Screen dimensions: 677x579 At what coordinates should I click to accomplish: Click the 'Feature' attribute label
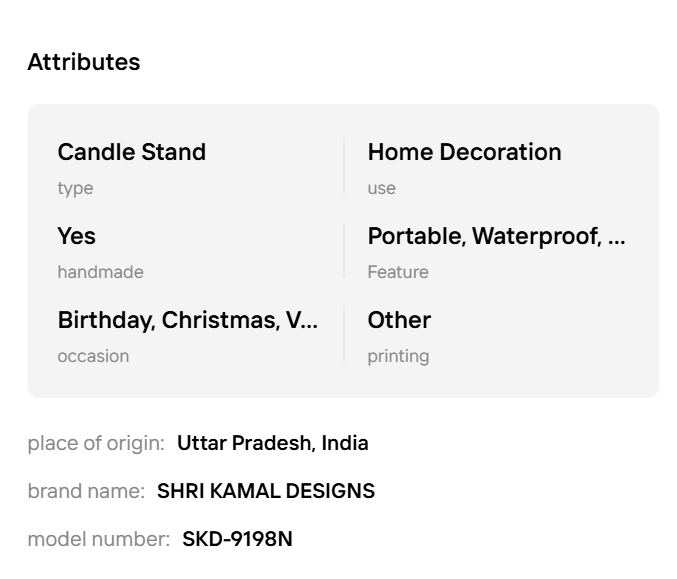[x=397, y=272]
